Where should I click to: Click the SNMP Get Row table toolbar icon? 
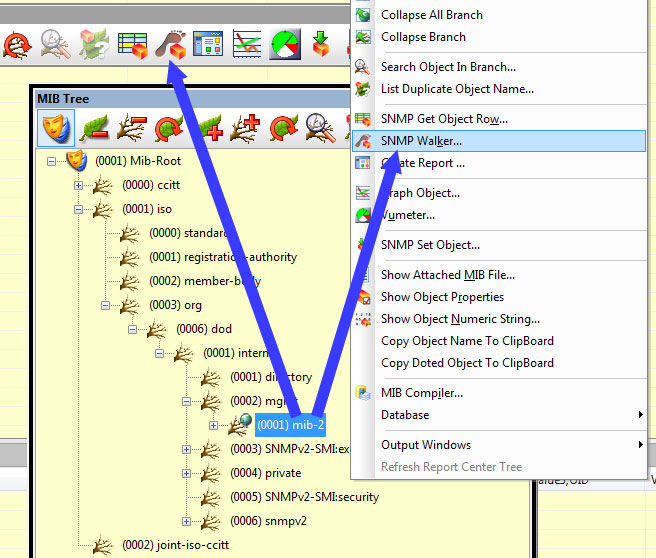pyautogui.click(x=133, y=45)
